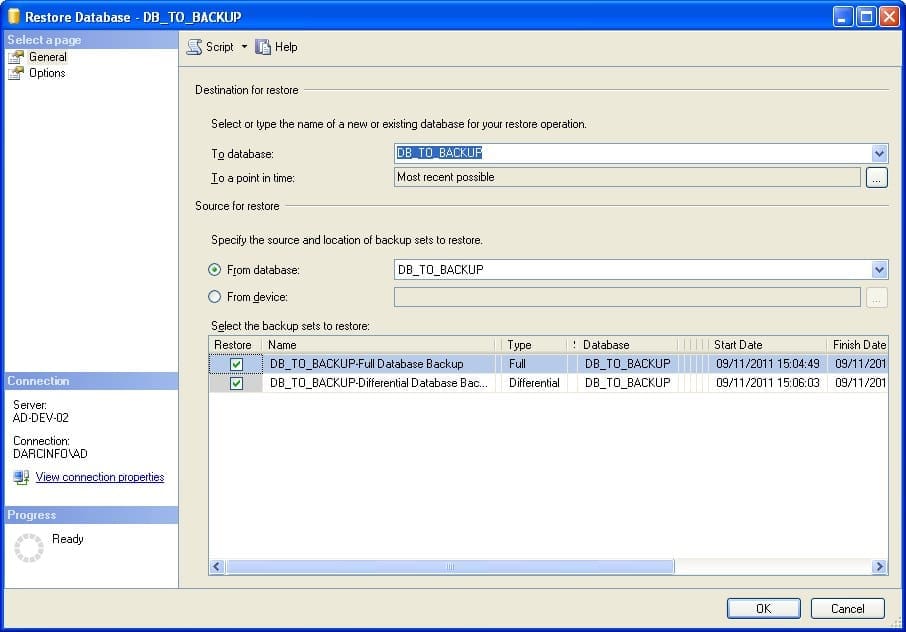Click the Differential type cell
The height and width of the screenshot is (632, 906).
click(534, 383)
